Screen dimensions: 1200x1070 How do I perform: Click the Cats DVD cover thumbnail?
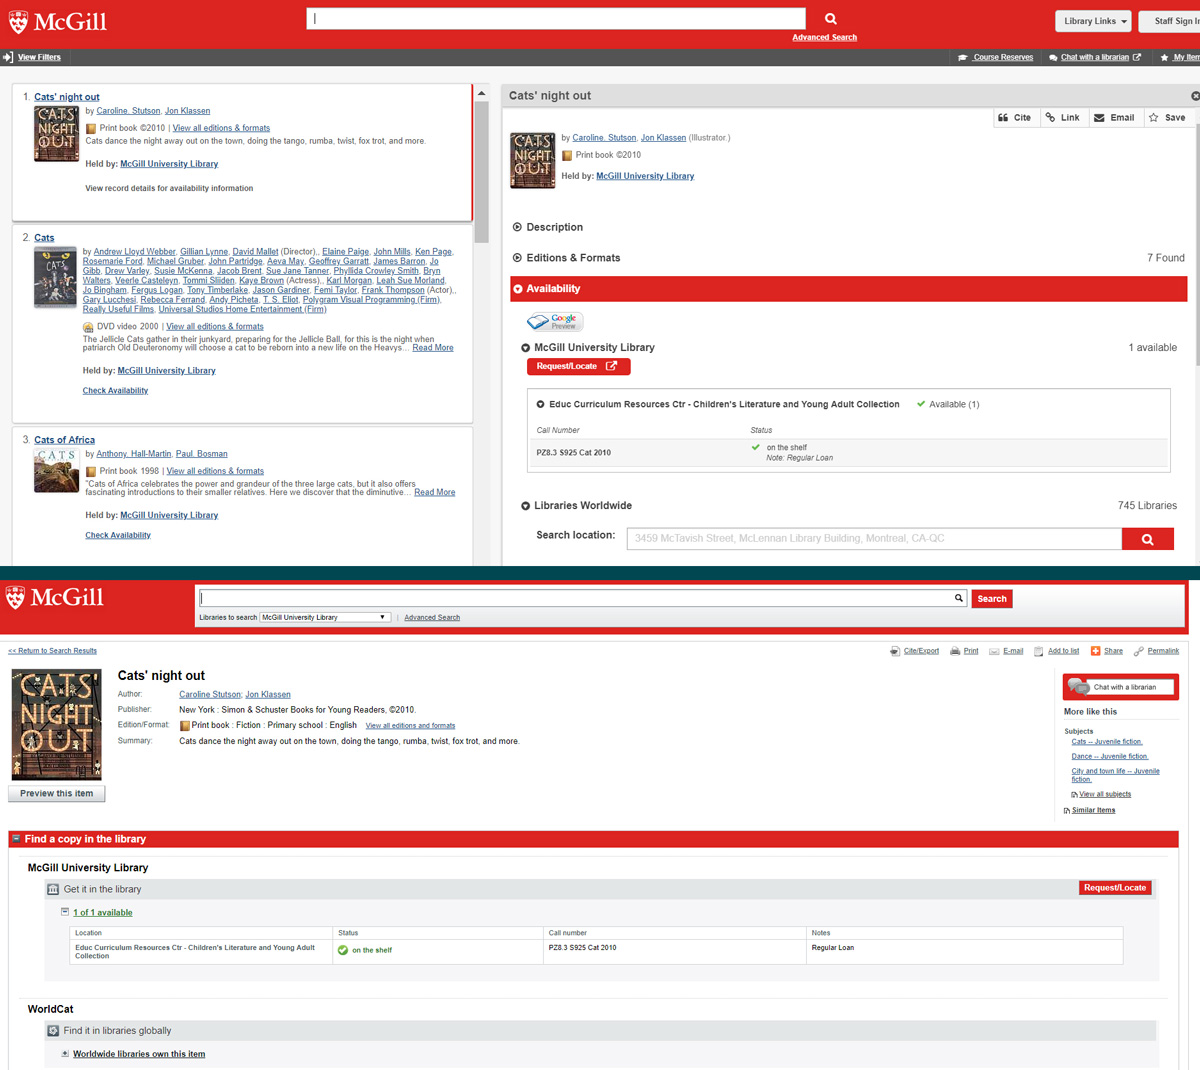[55, 278]
